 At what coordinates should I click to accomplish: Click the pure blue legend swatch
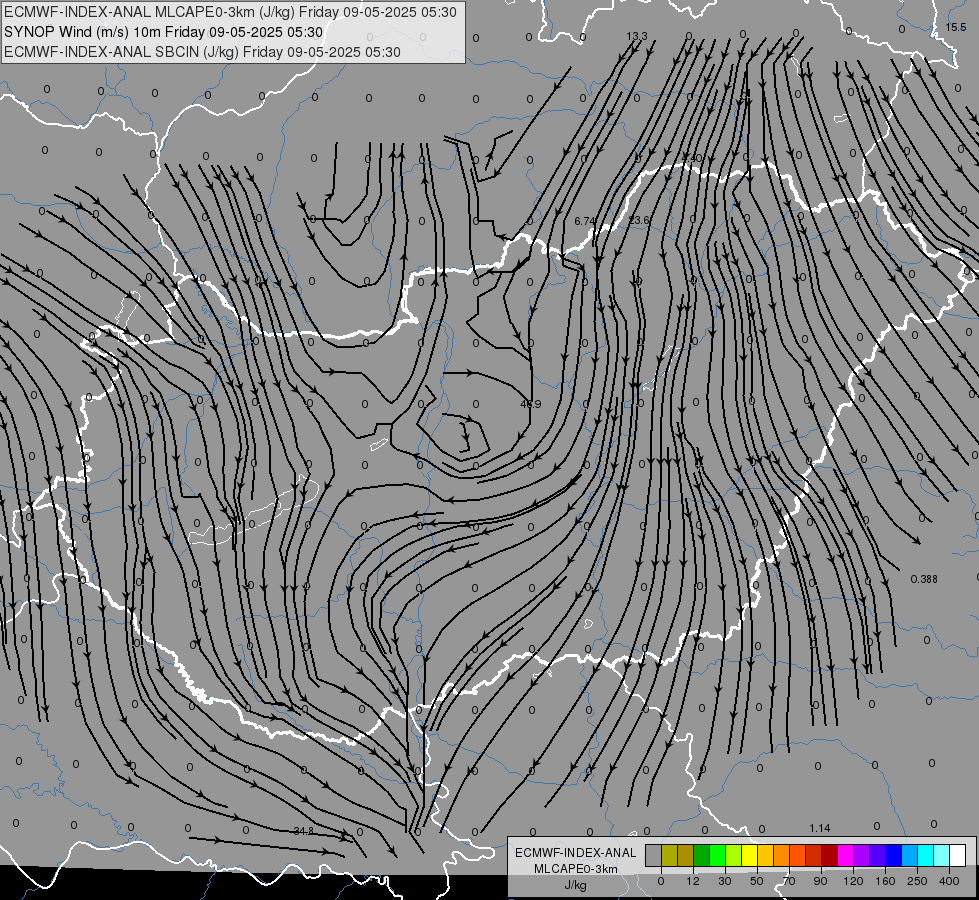[x=894, y=855]
